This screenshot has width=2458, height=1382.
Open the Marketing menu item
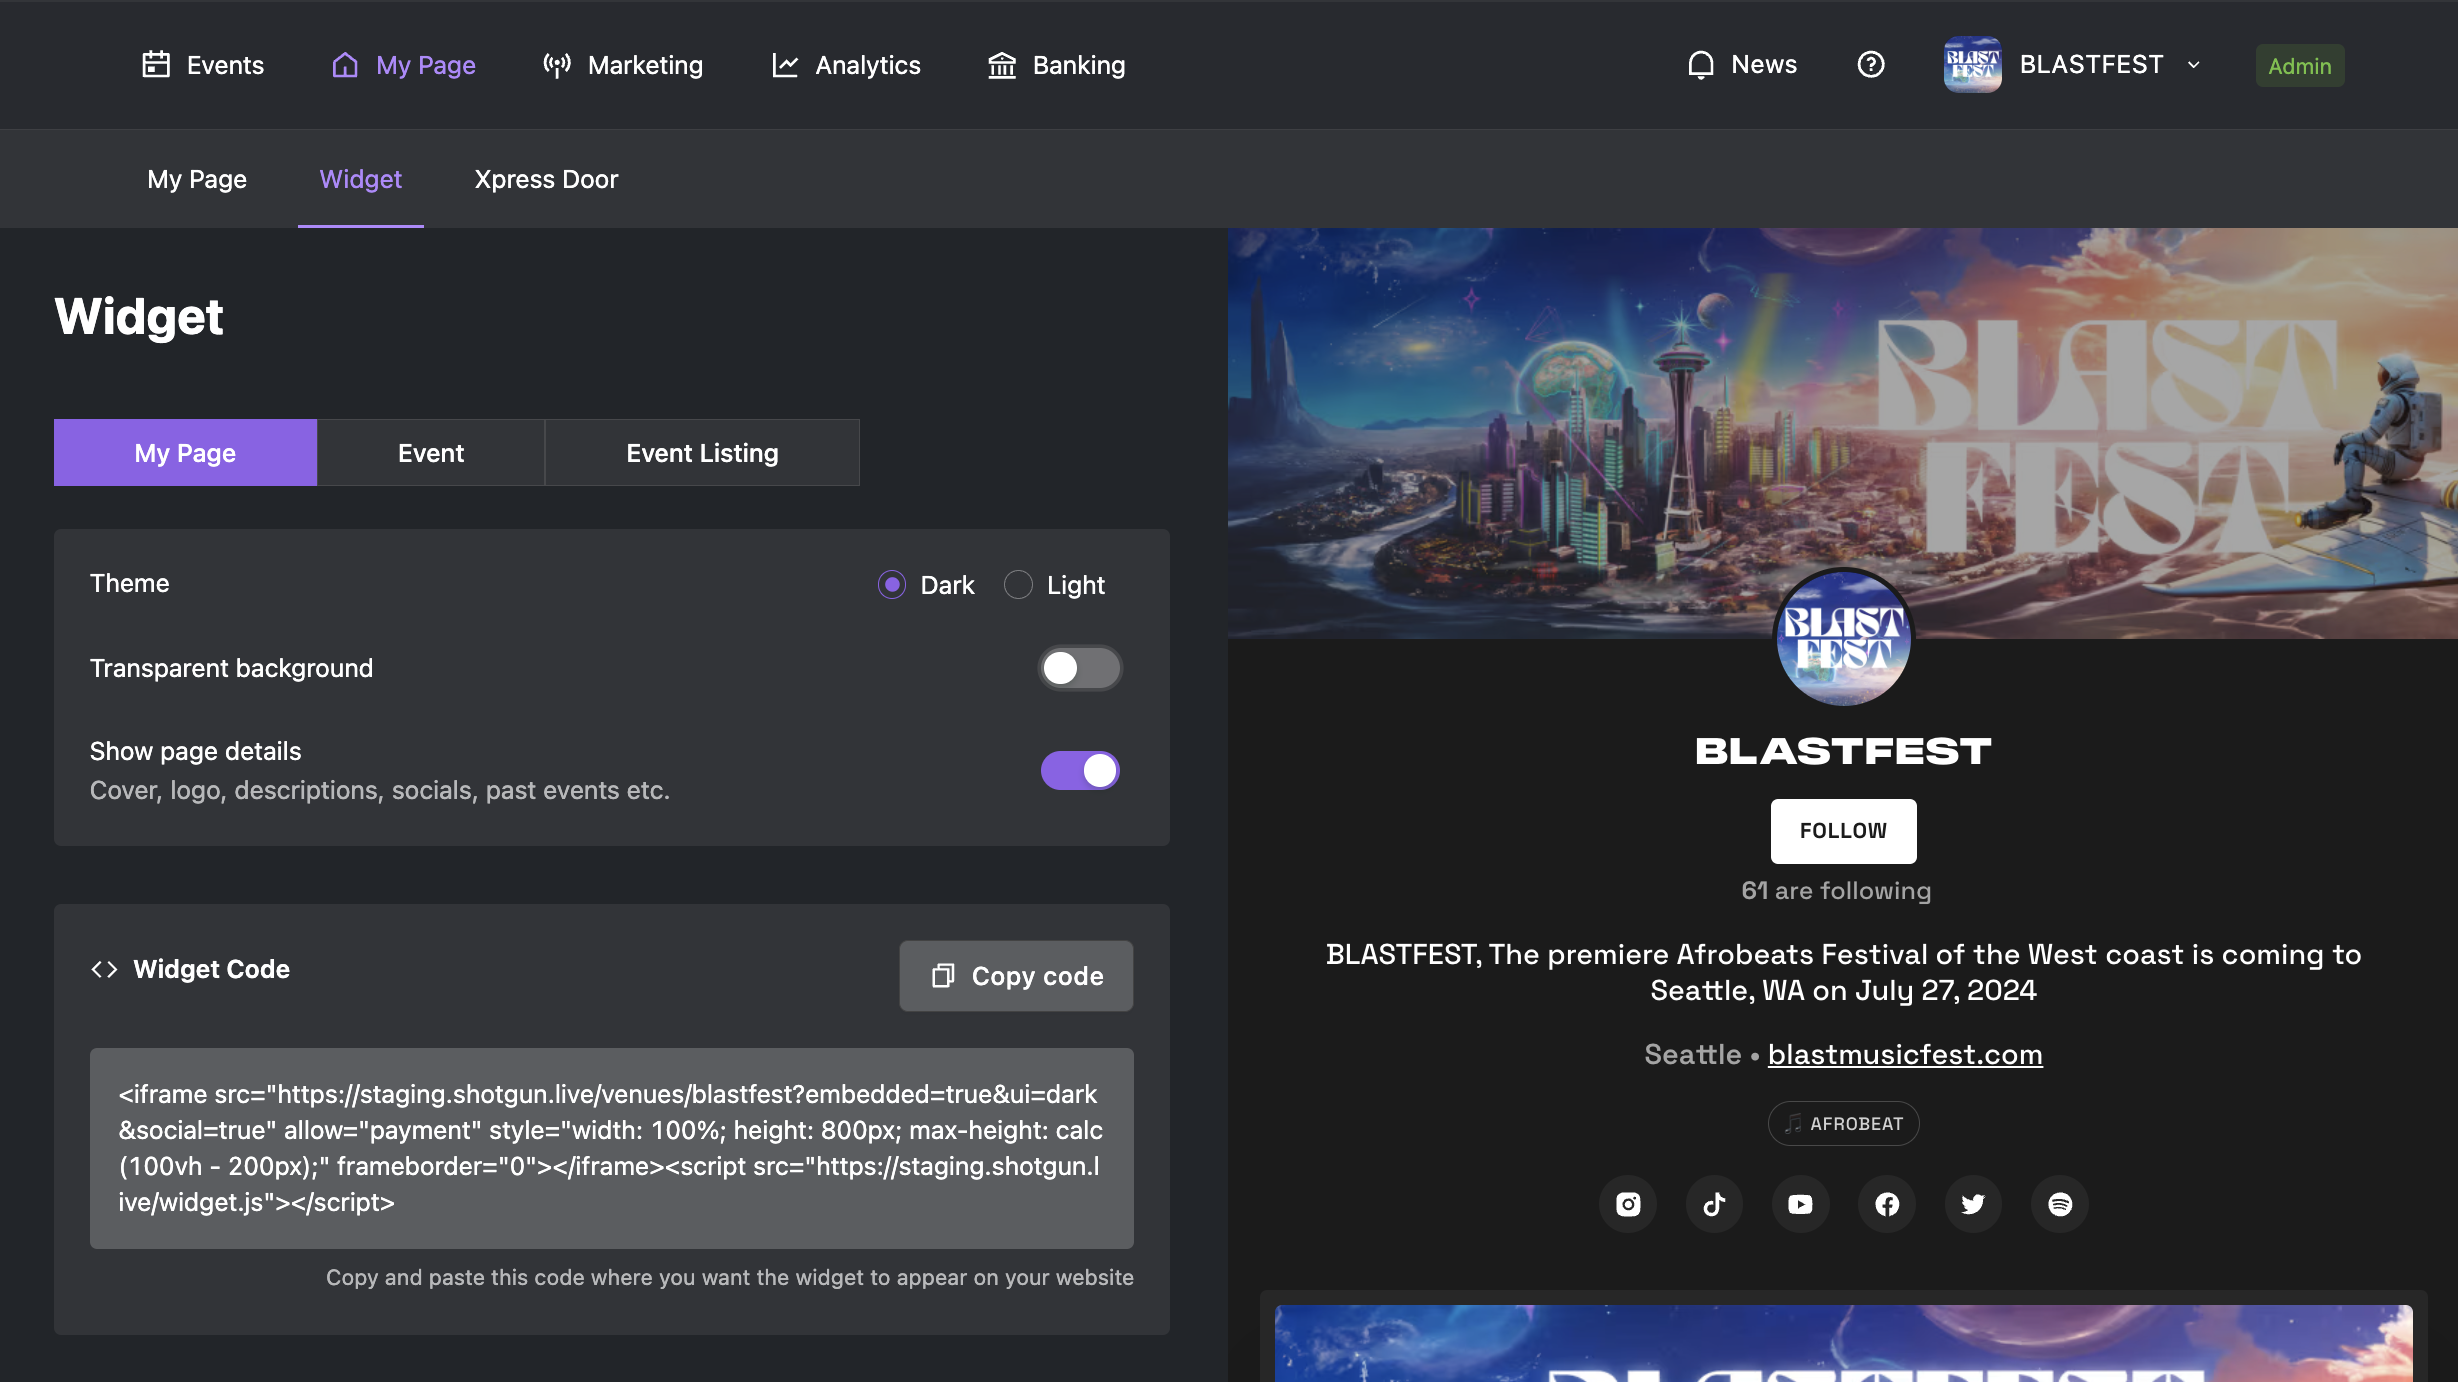[623, 65]
